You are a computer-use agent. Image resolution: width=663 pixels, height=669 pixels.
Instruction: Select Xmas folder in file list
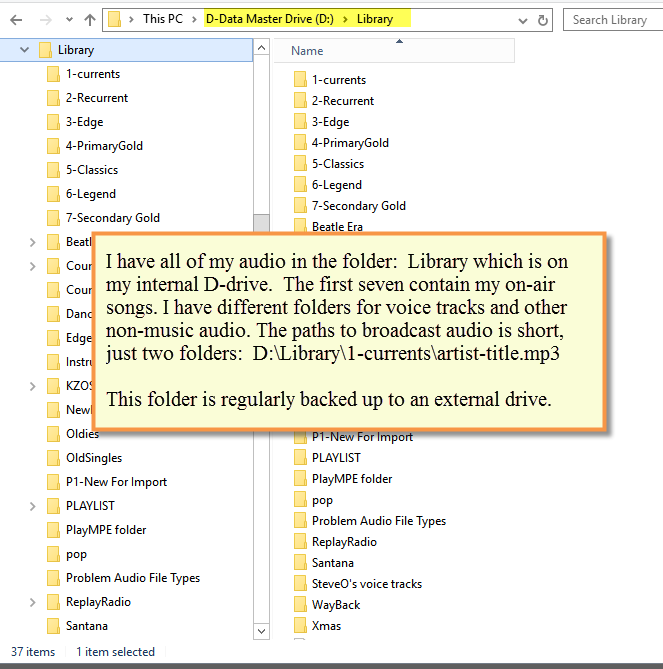[x=326, y=626]
